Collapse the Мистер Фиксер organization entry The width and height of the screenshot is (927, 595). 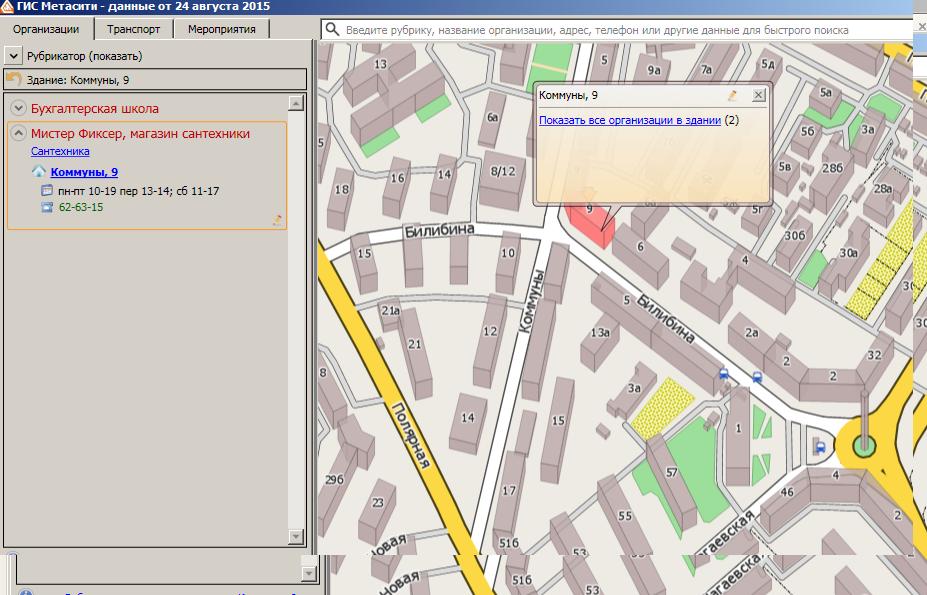[18, 133]
